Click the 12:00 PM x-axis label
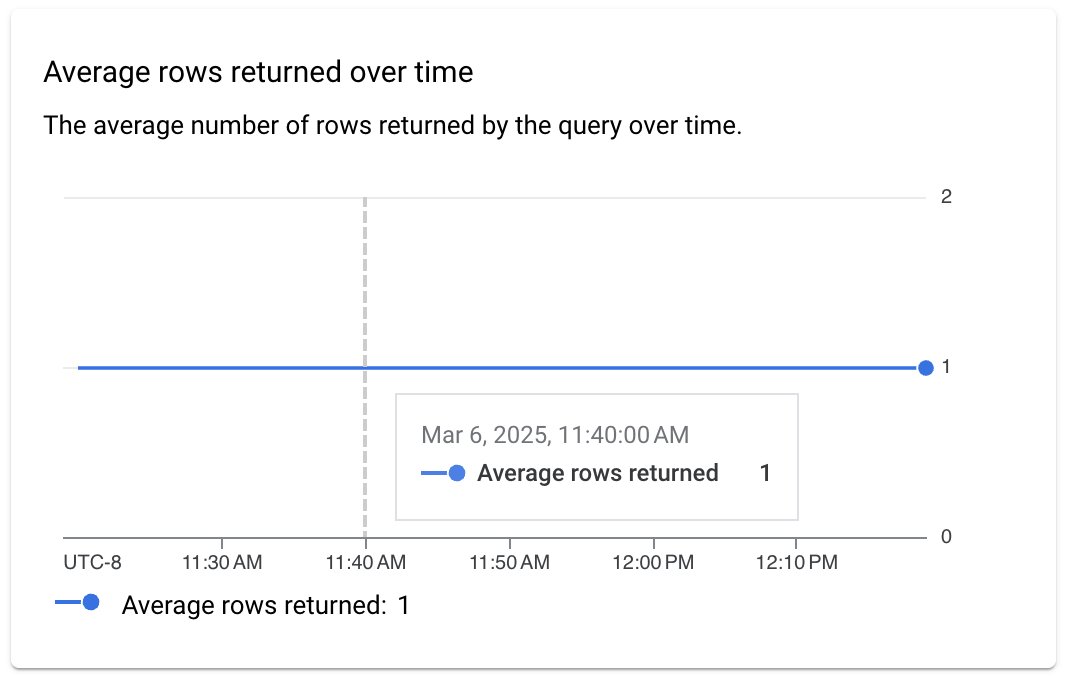 (652, 562)
